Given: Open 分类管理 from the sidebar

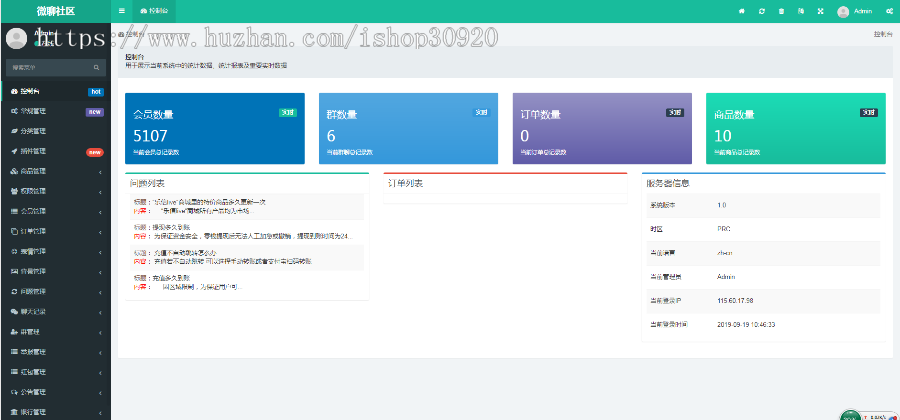Looking at the screenshot, I should [56, 131].
